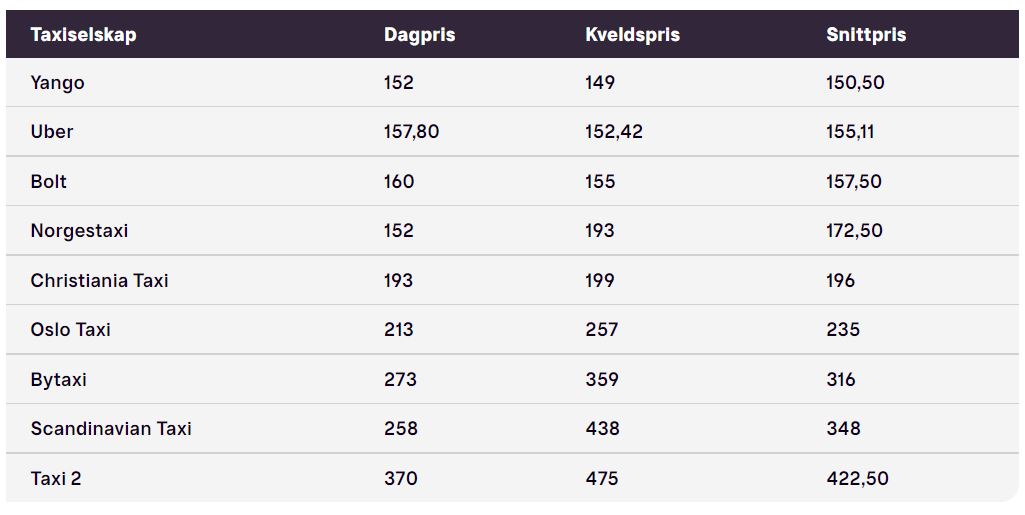Screen dimensions: 1025x515
Task: Click the Uber company cell
Action: tap(52, 131)
